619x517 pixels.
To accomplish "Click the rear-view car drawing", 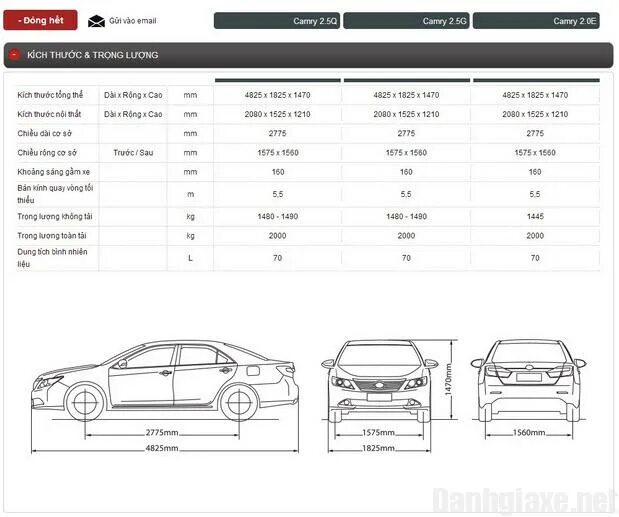I will 529,380.
